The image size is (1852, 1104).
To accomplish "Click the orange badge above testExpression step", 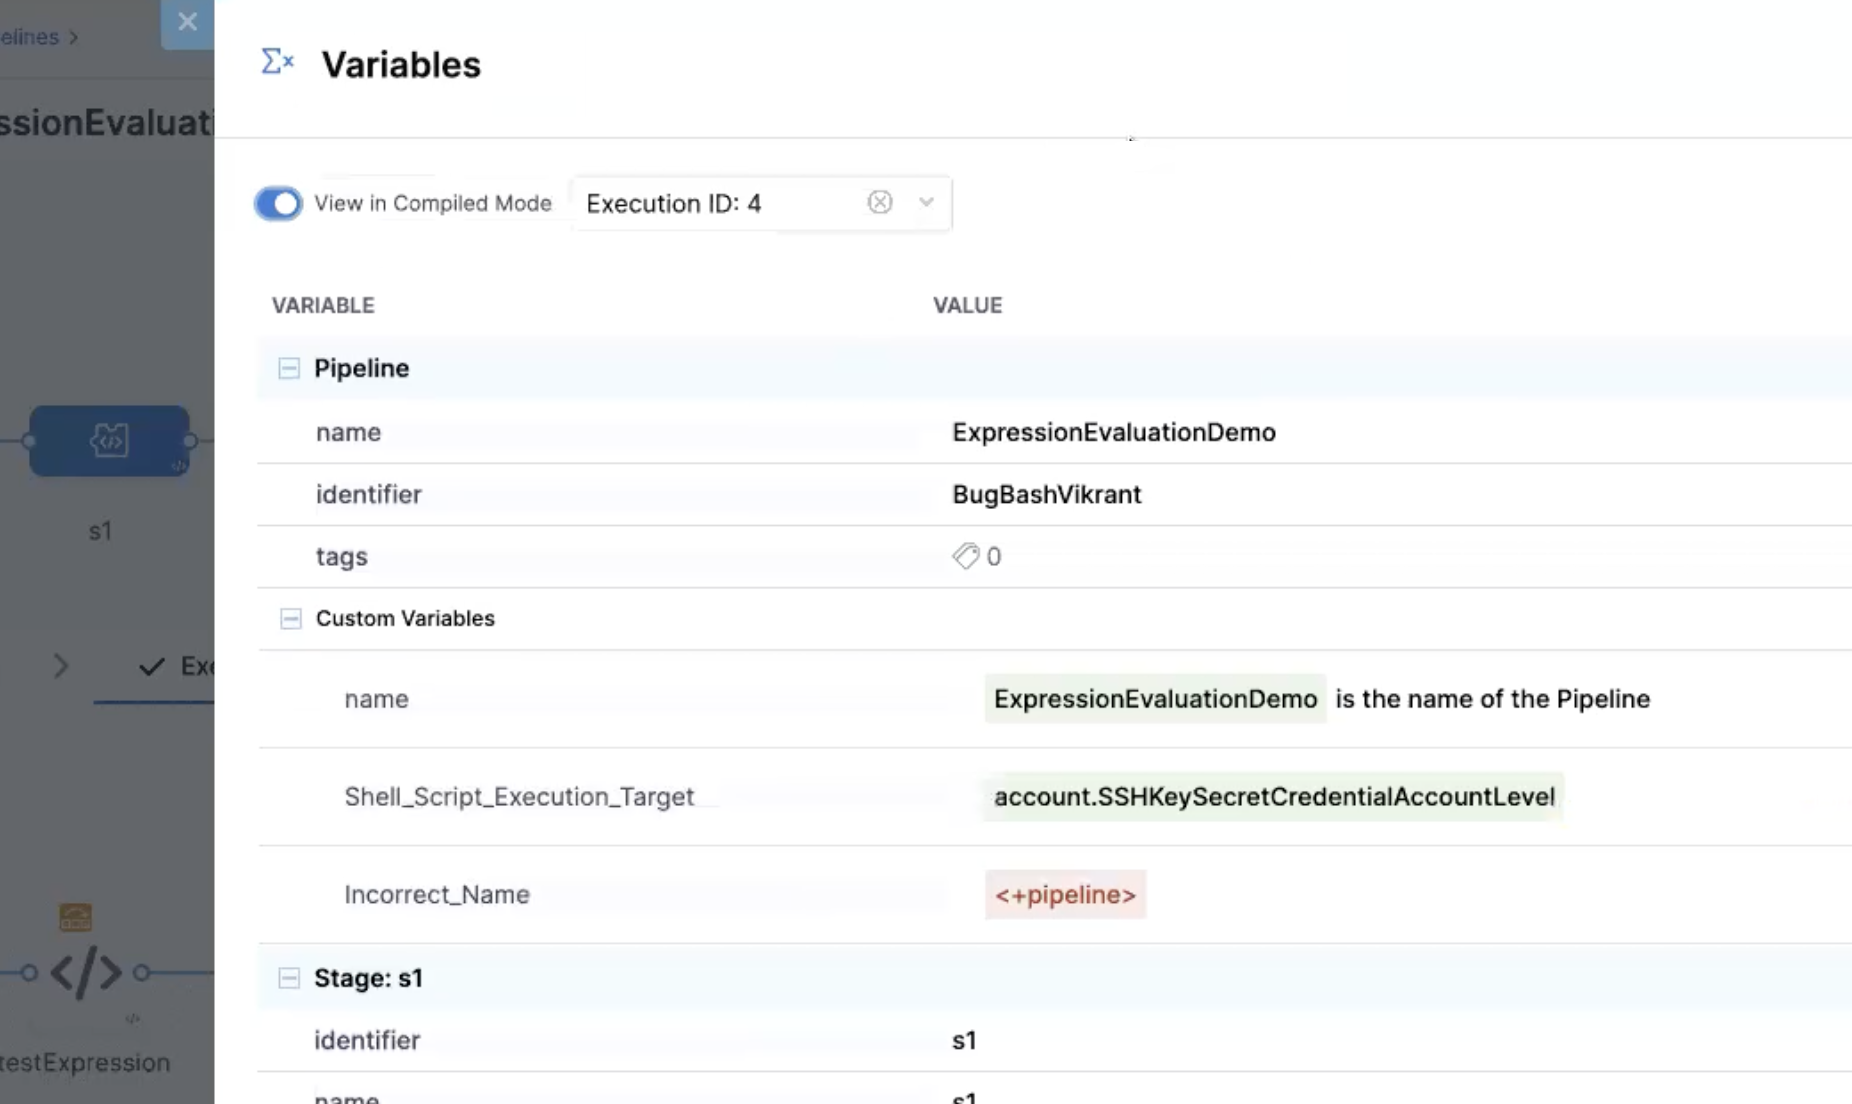I will 76,916.
